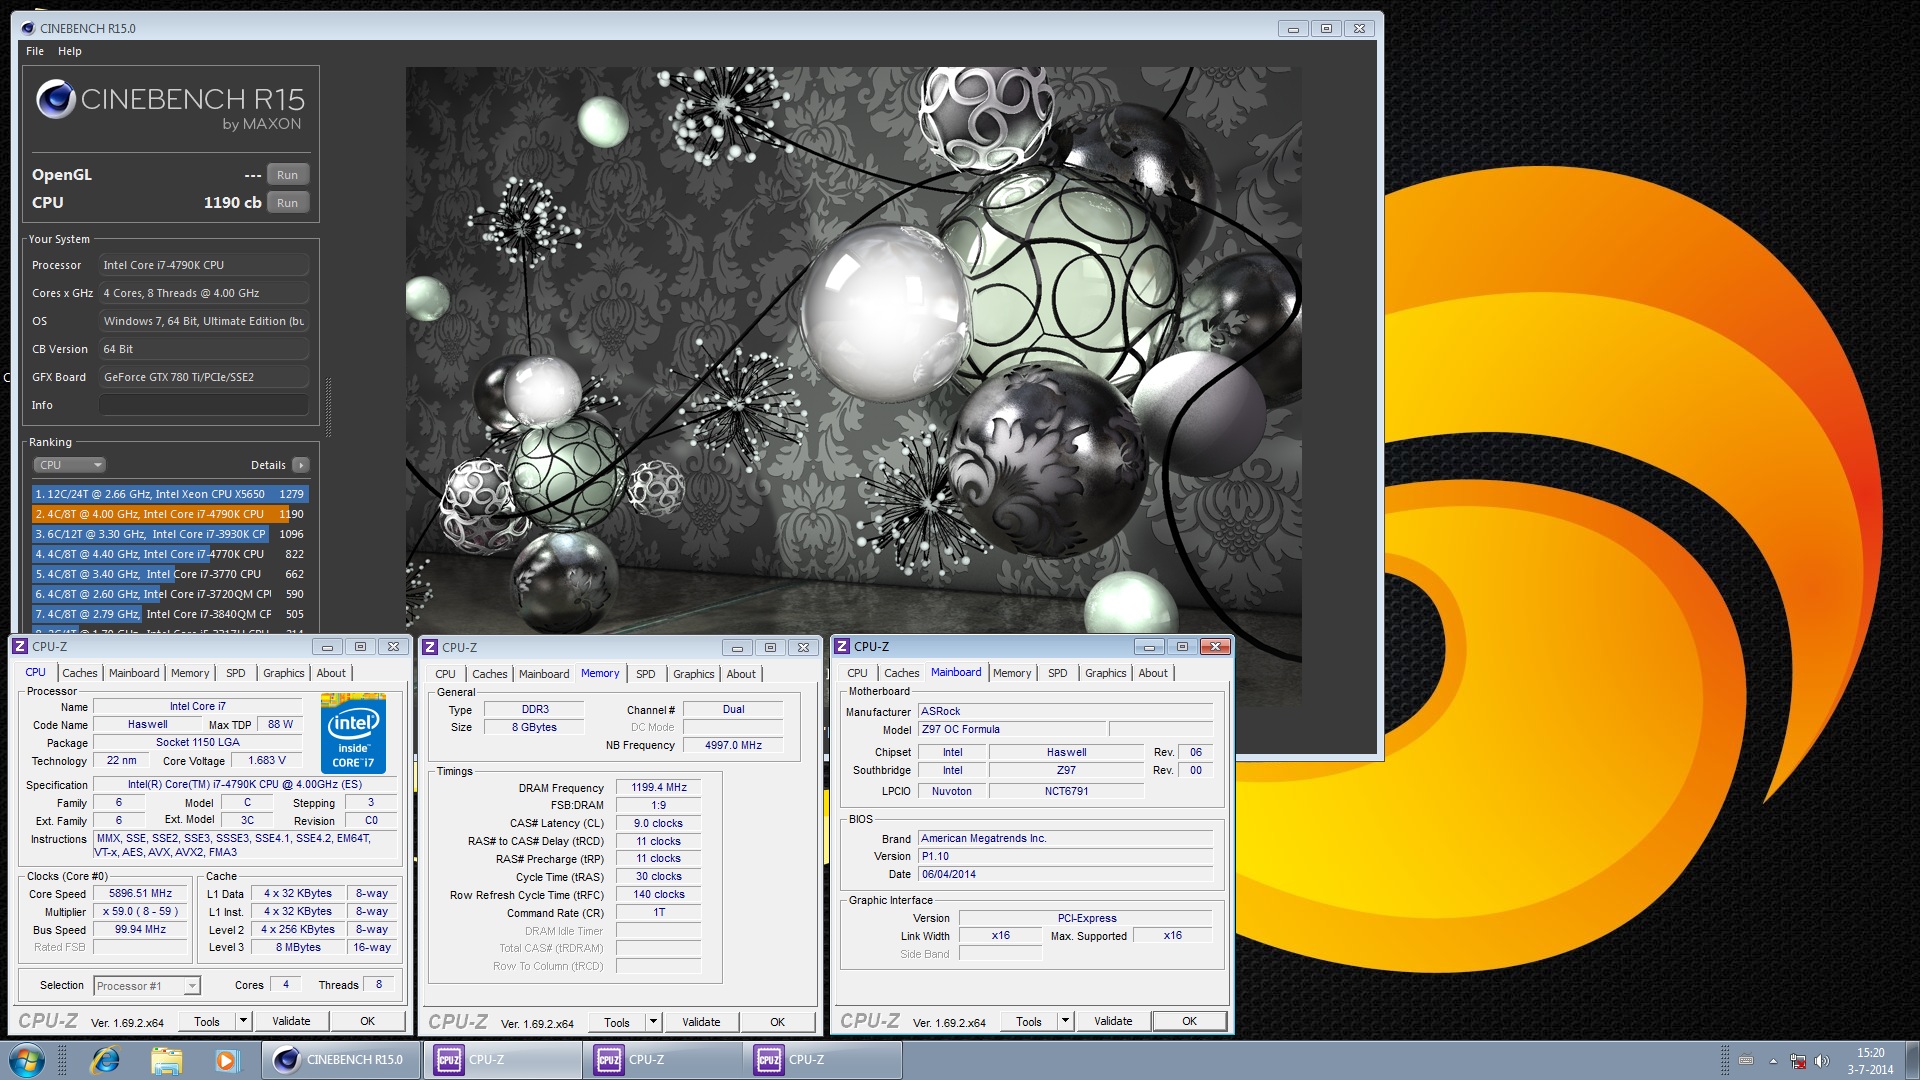Click Validate in CPU-Z CPU window
The image size is (1920, 1080).
tap(291, 1021)
